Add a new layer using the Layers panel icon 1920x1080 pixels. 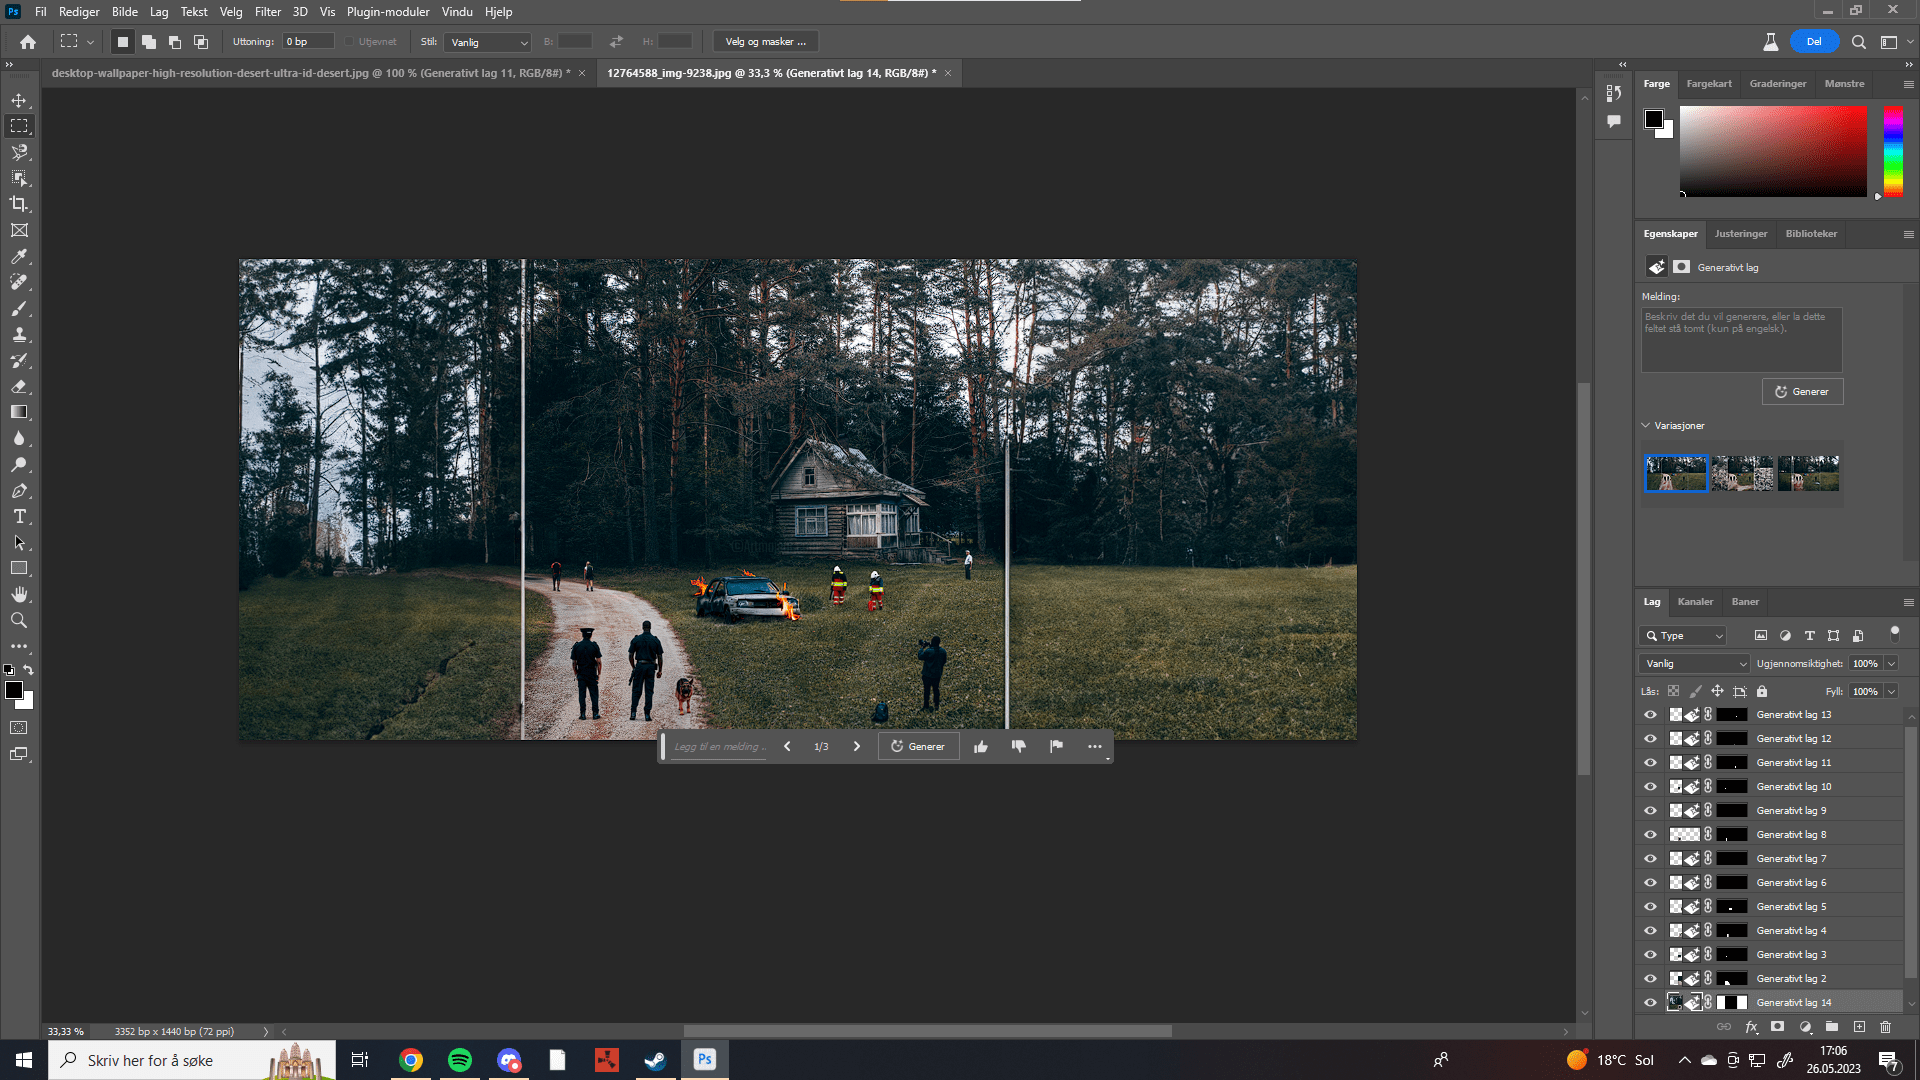1859,1027
